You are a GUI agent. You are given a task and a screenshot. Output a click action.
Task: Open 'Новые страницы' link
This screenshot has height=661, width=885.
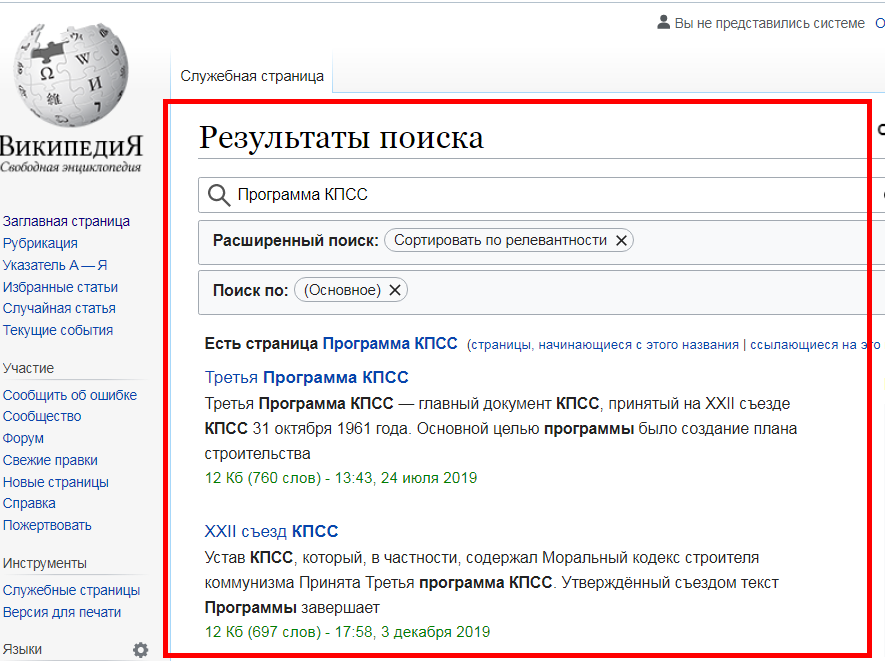[x=56, y=482]
